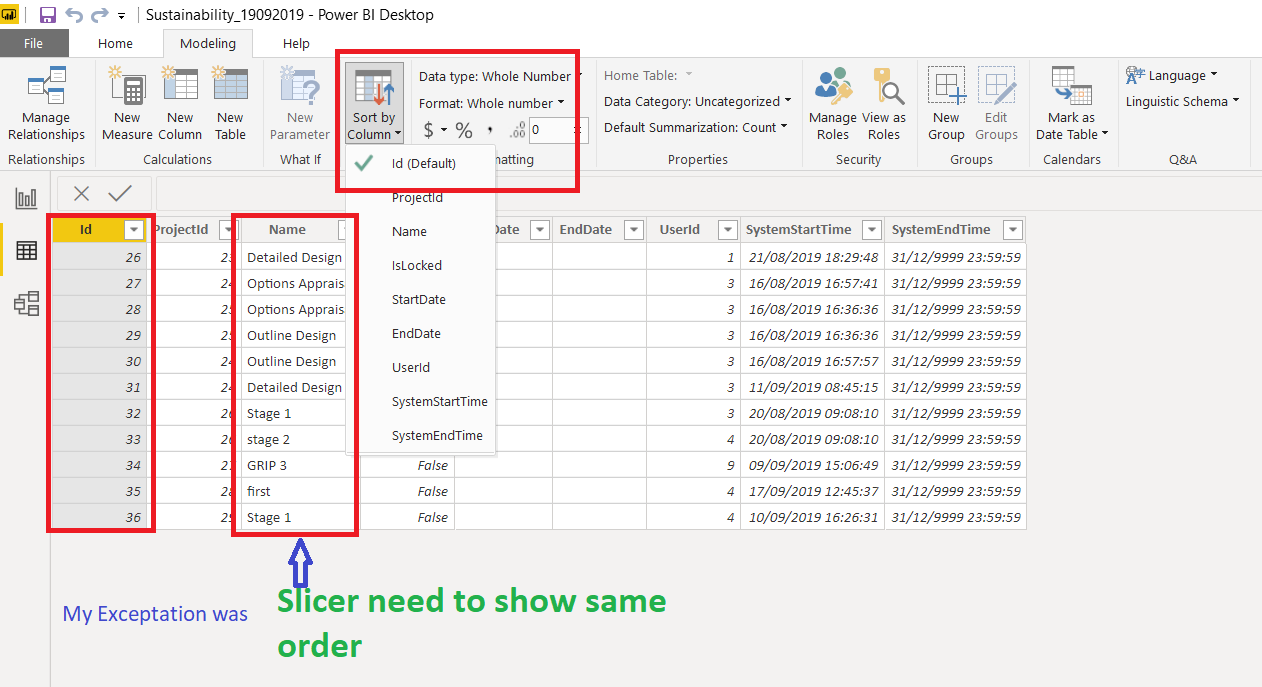Viewport: 1262px width, 687px height.
Task: Sort by StartDate in menu
Action: (420, 299)
